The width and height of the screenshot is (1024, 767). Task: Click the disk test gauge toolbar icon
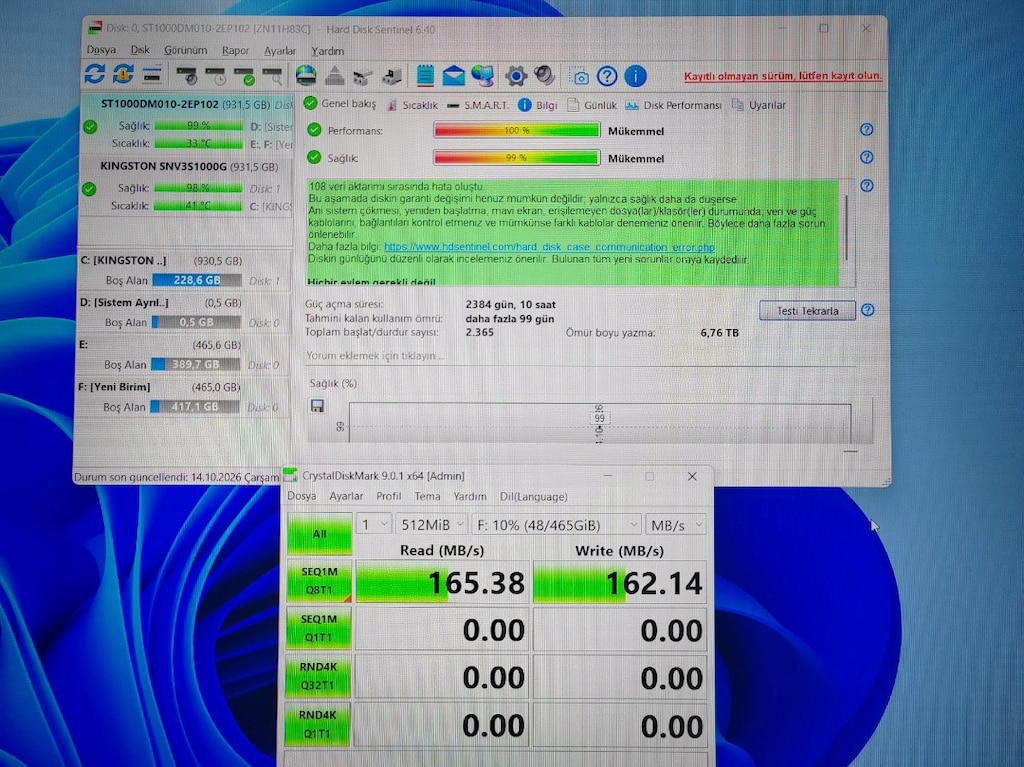pos(187,76)
